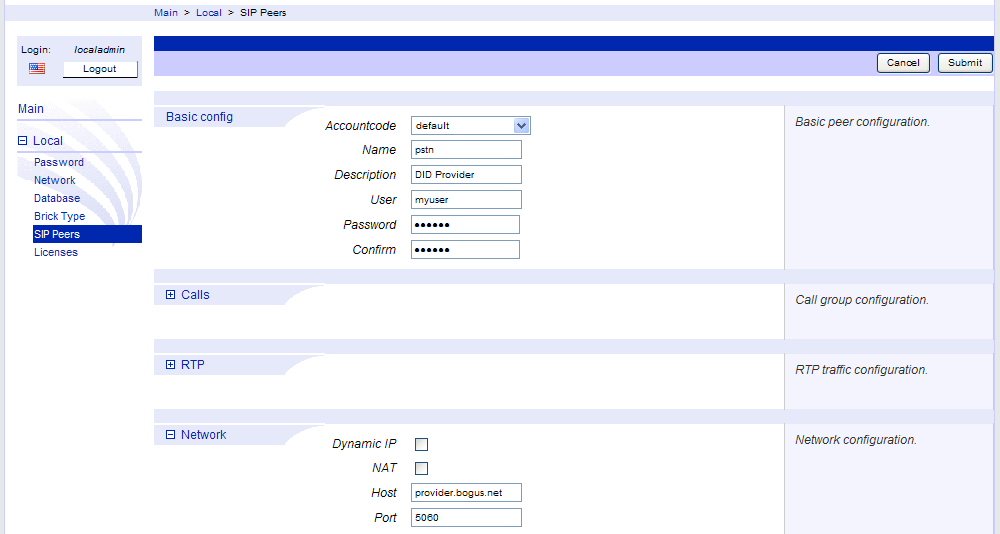The width and height of the screenshot is (1000, 534).
Task: Open the Accountcode dropdown
Action: coord(520,126)
